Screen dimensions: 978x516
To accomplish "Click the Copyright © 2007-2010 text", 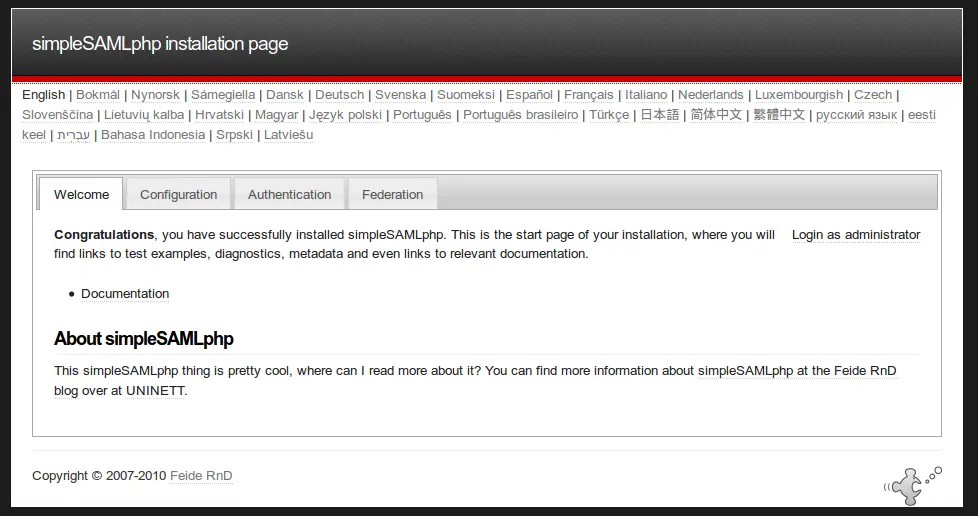I will (99, 475).
